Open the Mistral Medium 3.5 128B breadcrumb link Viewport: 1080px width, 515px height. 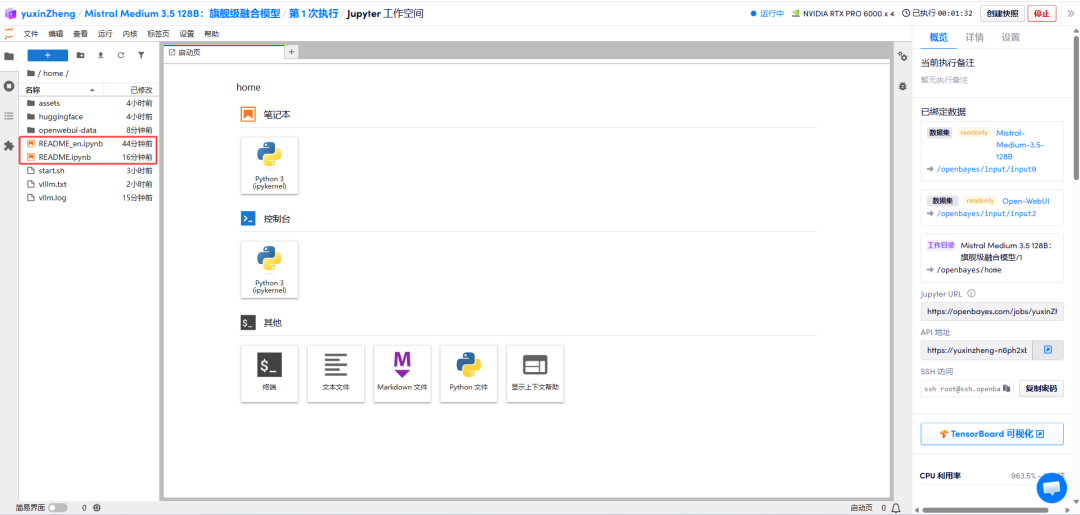coord(183,13)
